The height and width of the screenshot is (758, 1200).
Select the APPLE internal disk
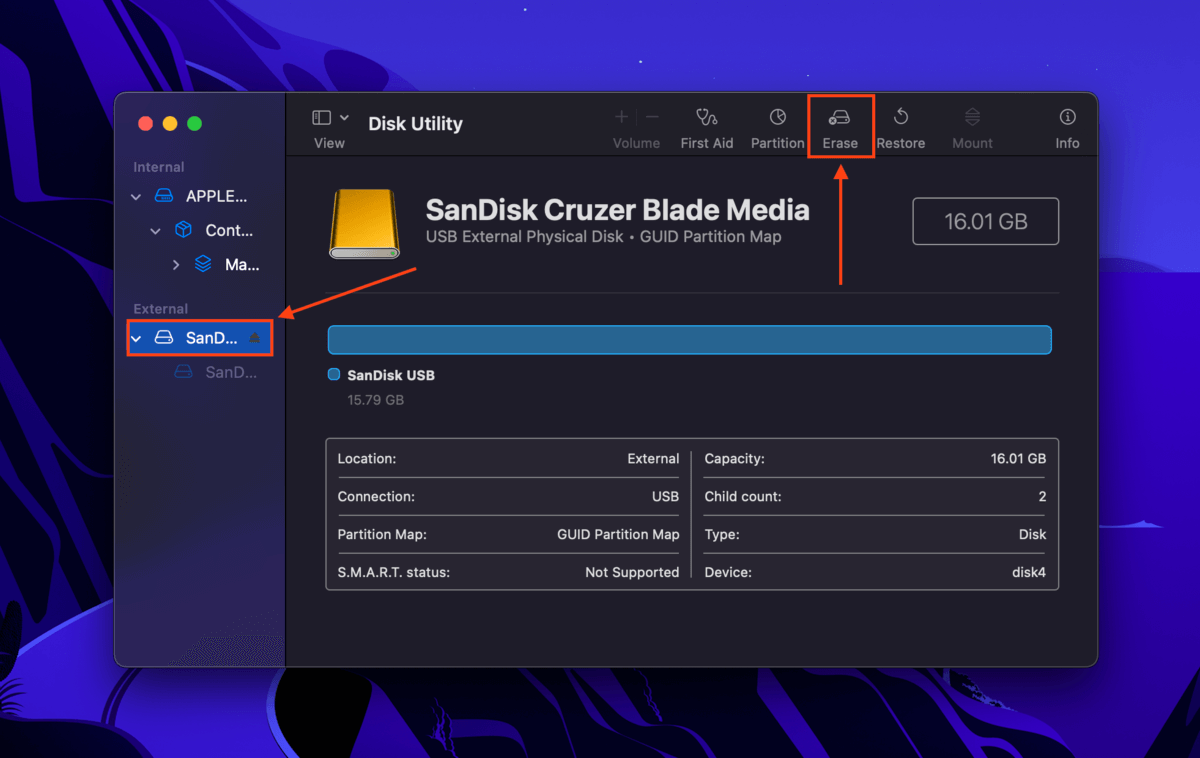(x=216, y=196)
